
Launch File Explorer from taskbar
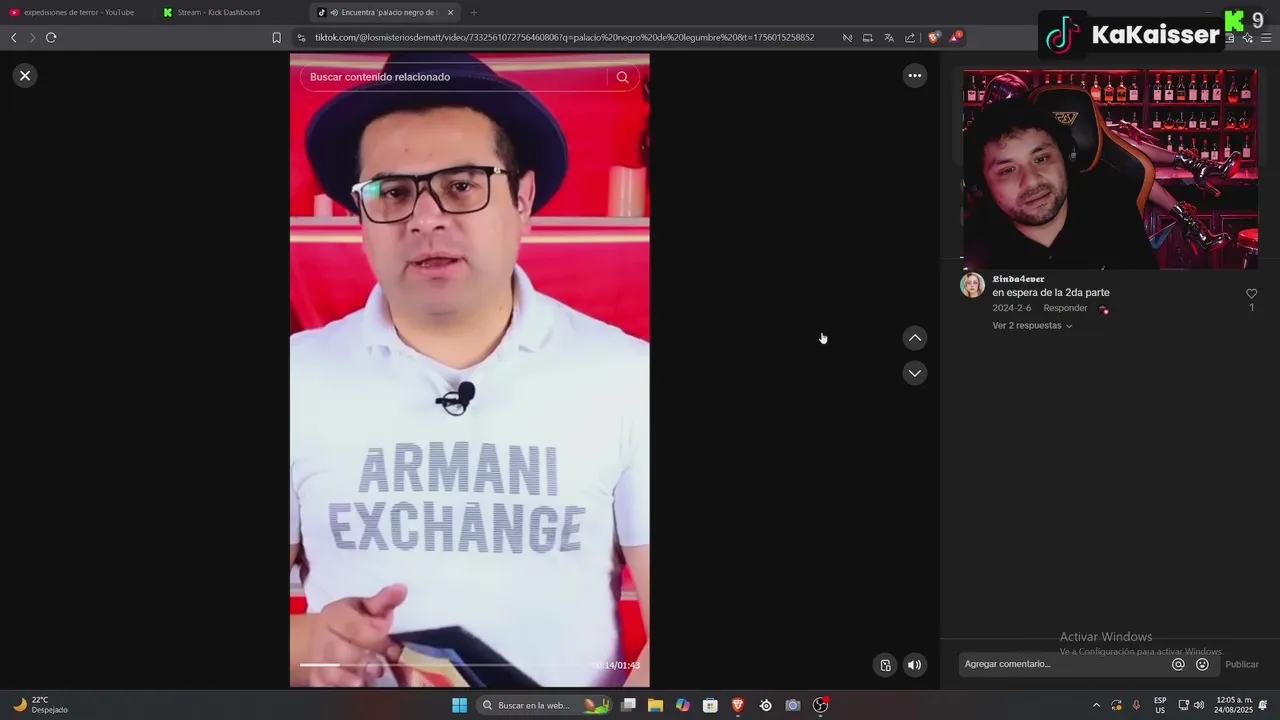(655, 705)
